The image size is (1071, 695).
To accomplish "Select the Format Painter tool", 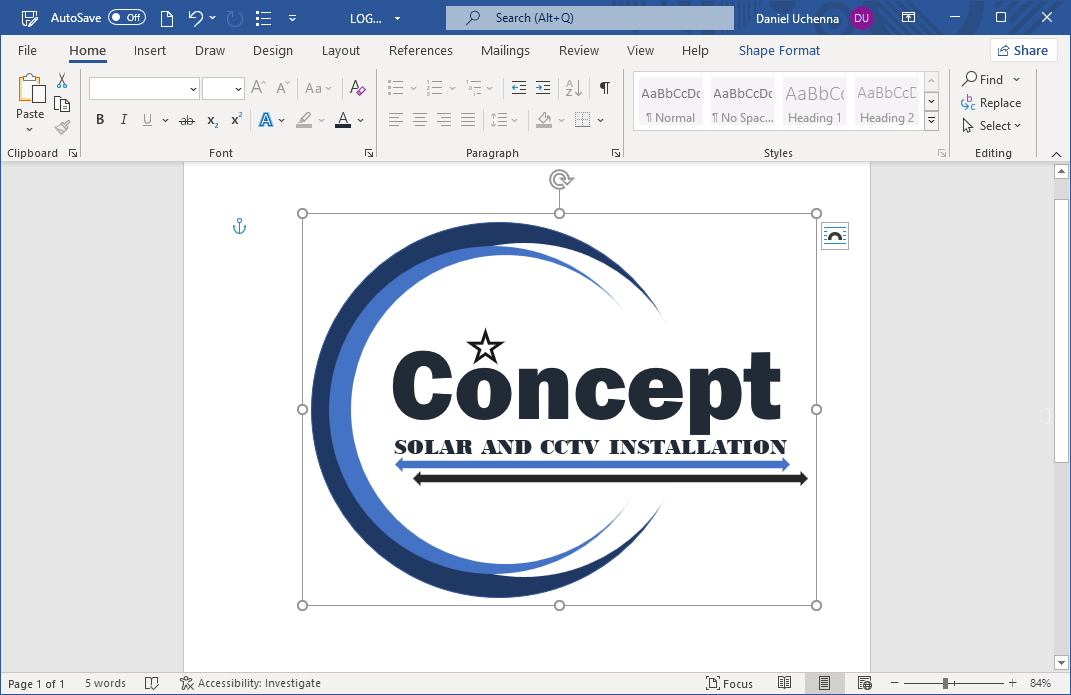I will coord(61,126).
